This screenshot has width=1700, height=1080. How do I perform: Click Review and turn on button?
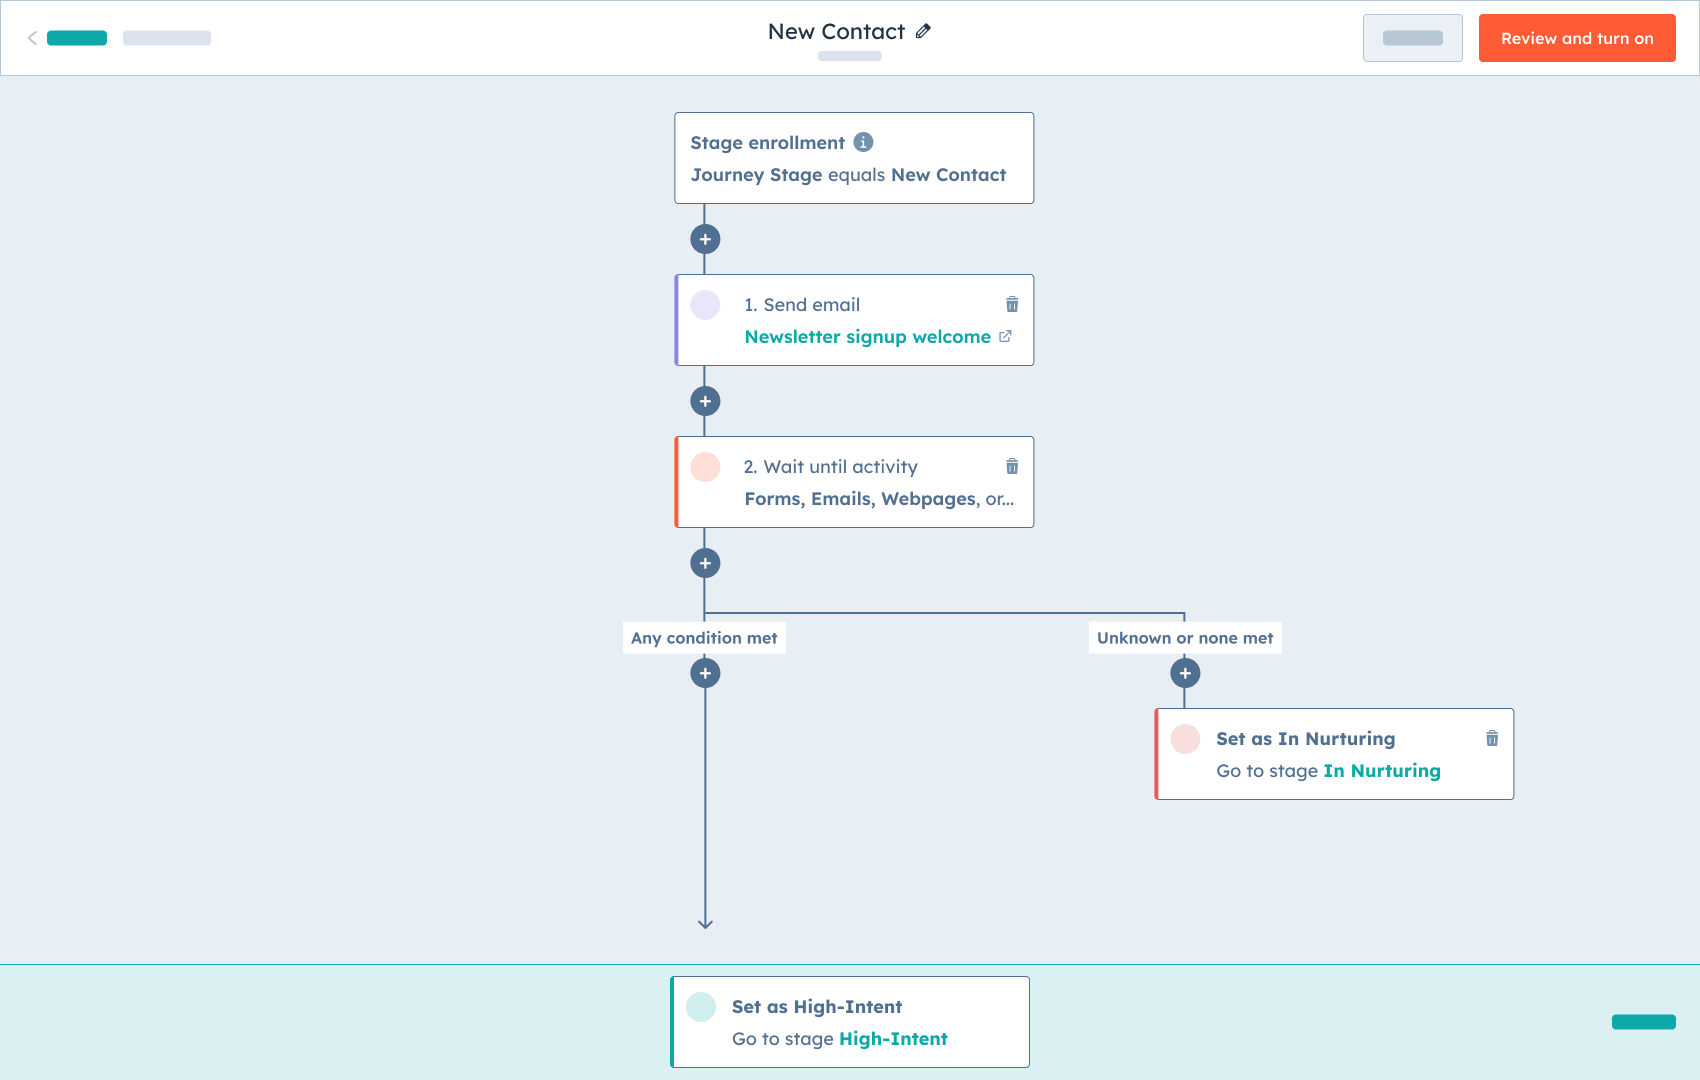(x=1576, y=38)
